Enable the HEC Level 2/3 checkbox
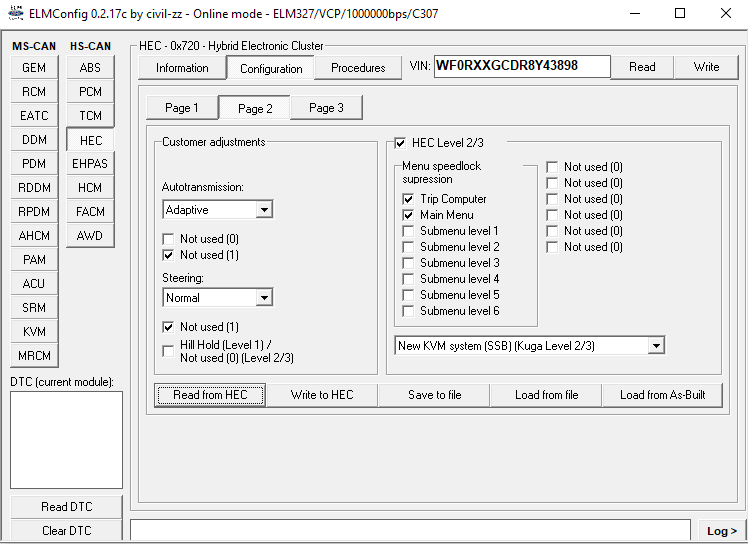Screen dimensions: 748x544 point(401,143)
